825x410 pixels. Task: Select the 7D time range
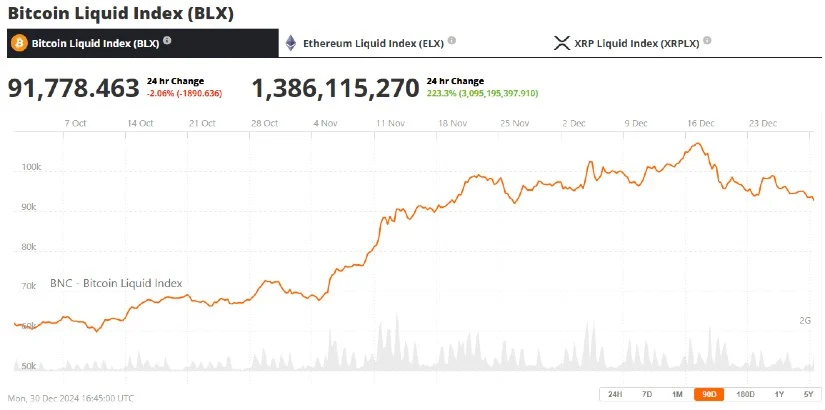point(647,394)
